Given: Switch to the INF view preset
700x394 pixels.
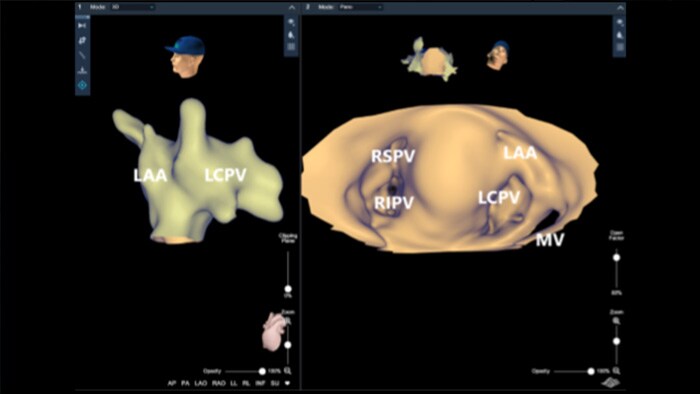Looking at the screenshot, I should point(260,383).
